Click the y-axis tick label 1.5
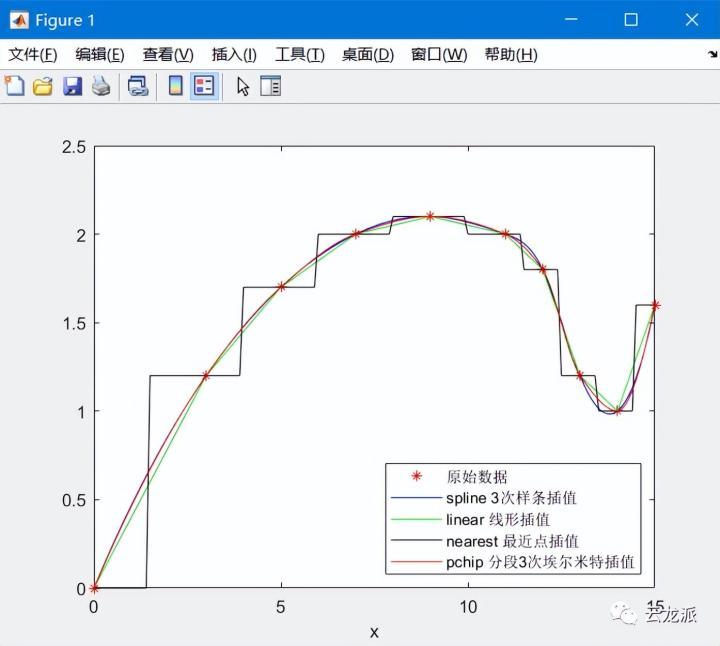Image resolution: width=720 pixels, height=646 pixels. (x=74, y=323)
